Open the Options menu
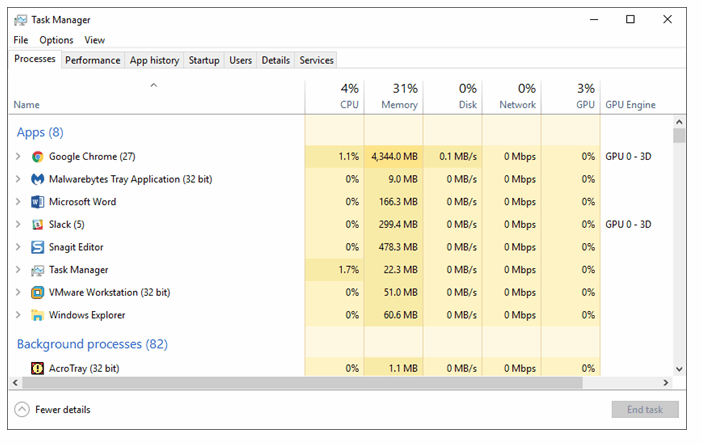Screen dimensions: 702x445 [56, 40]
